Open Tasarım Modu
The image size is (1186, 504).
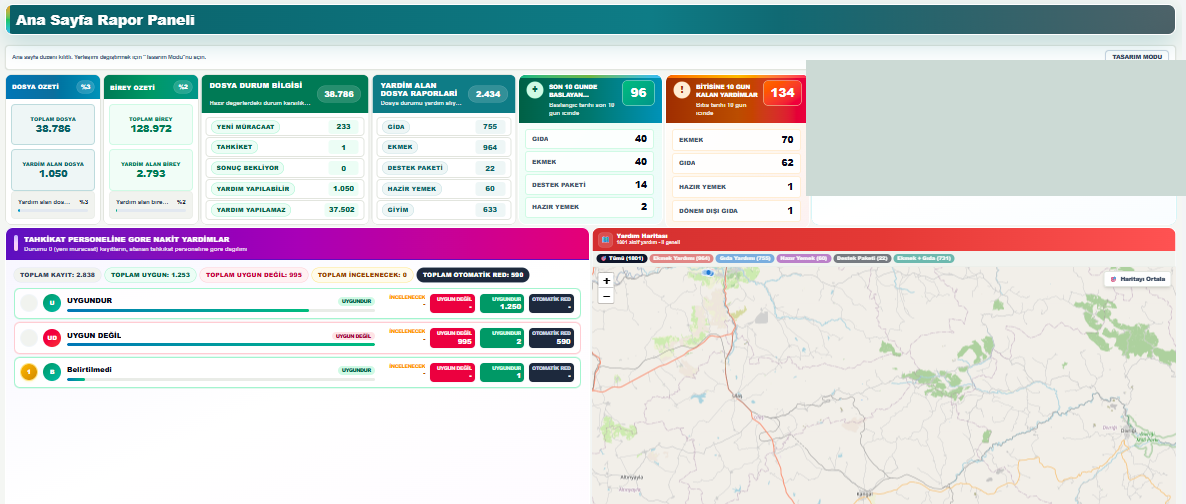[x=1137, y=57]
